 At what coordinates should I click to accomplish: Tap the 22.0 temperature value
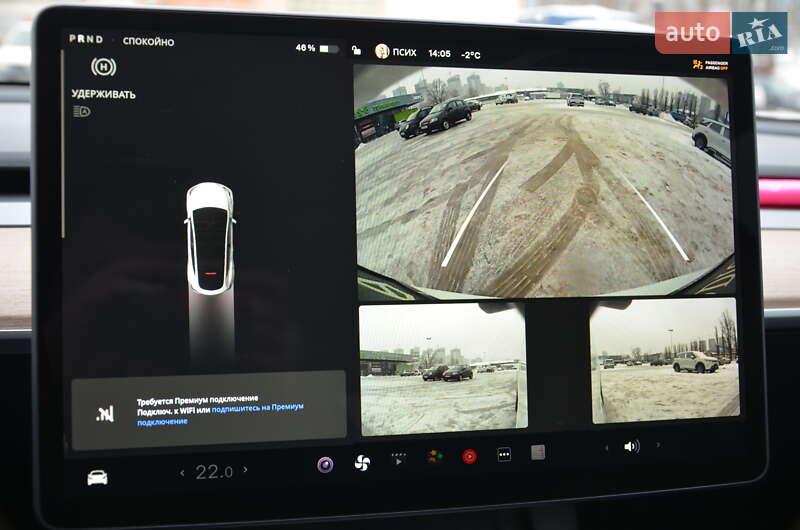pyautogui.click(x=214, y=472)
